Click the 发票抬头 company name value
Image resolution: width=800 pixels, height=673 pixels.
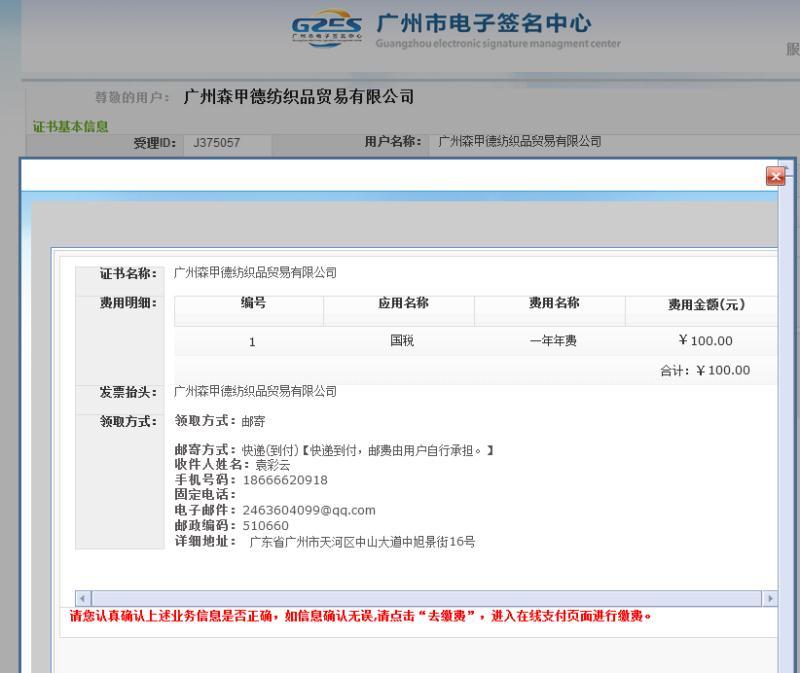tap(255, 391)
